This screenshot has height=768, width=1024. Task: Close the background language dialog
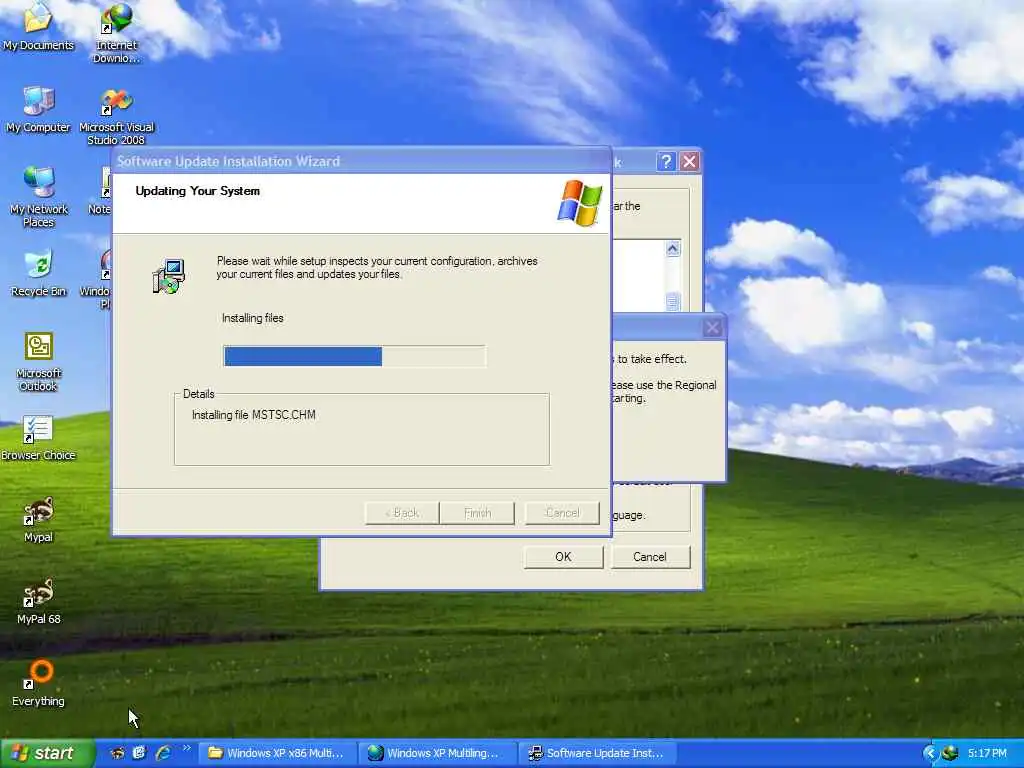coord(689,161)
